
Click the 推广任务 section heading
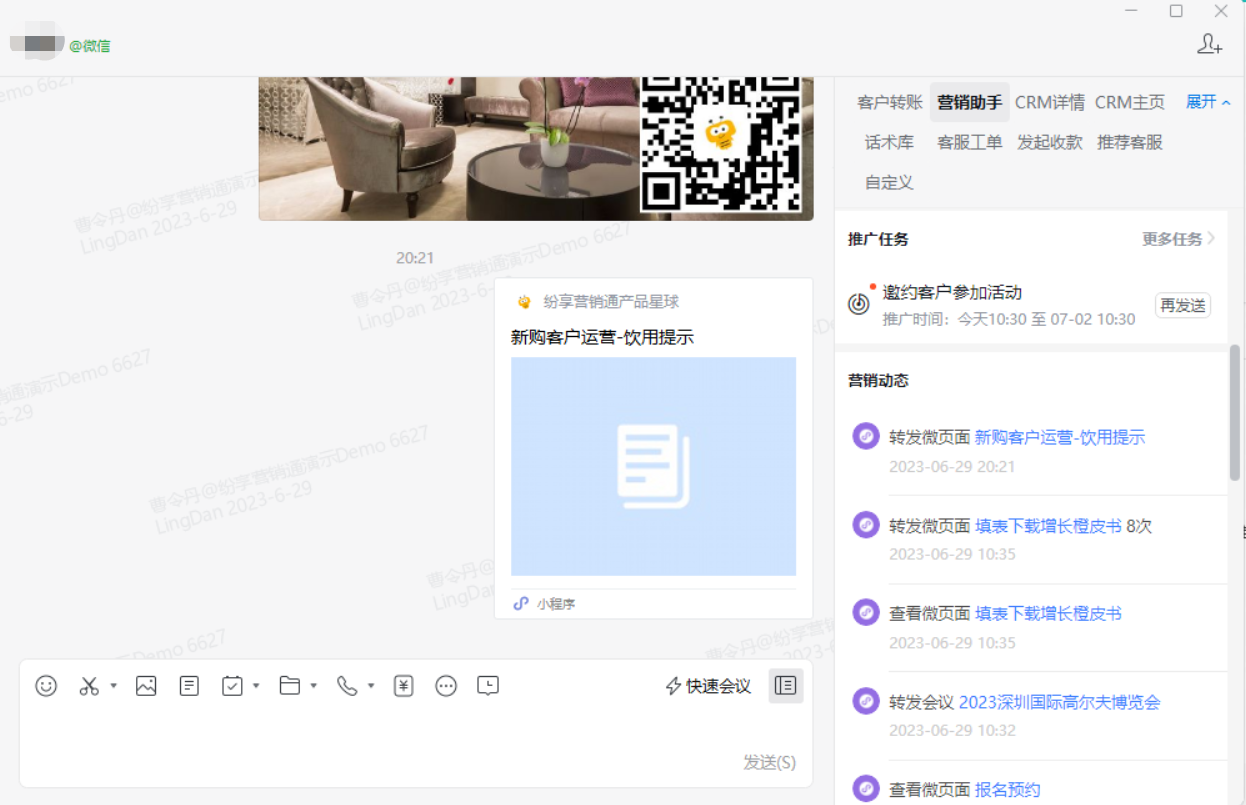click(x=878, y=239)
